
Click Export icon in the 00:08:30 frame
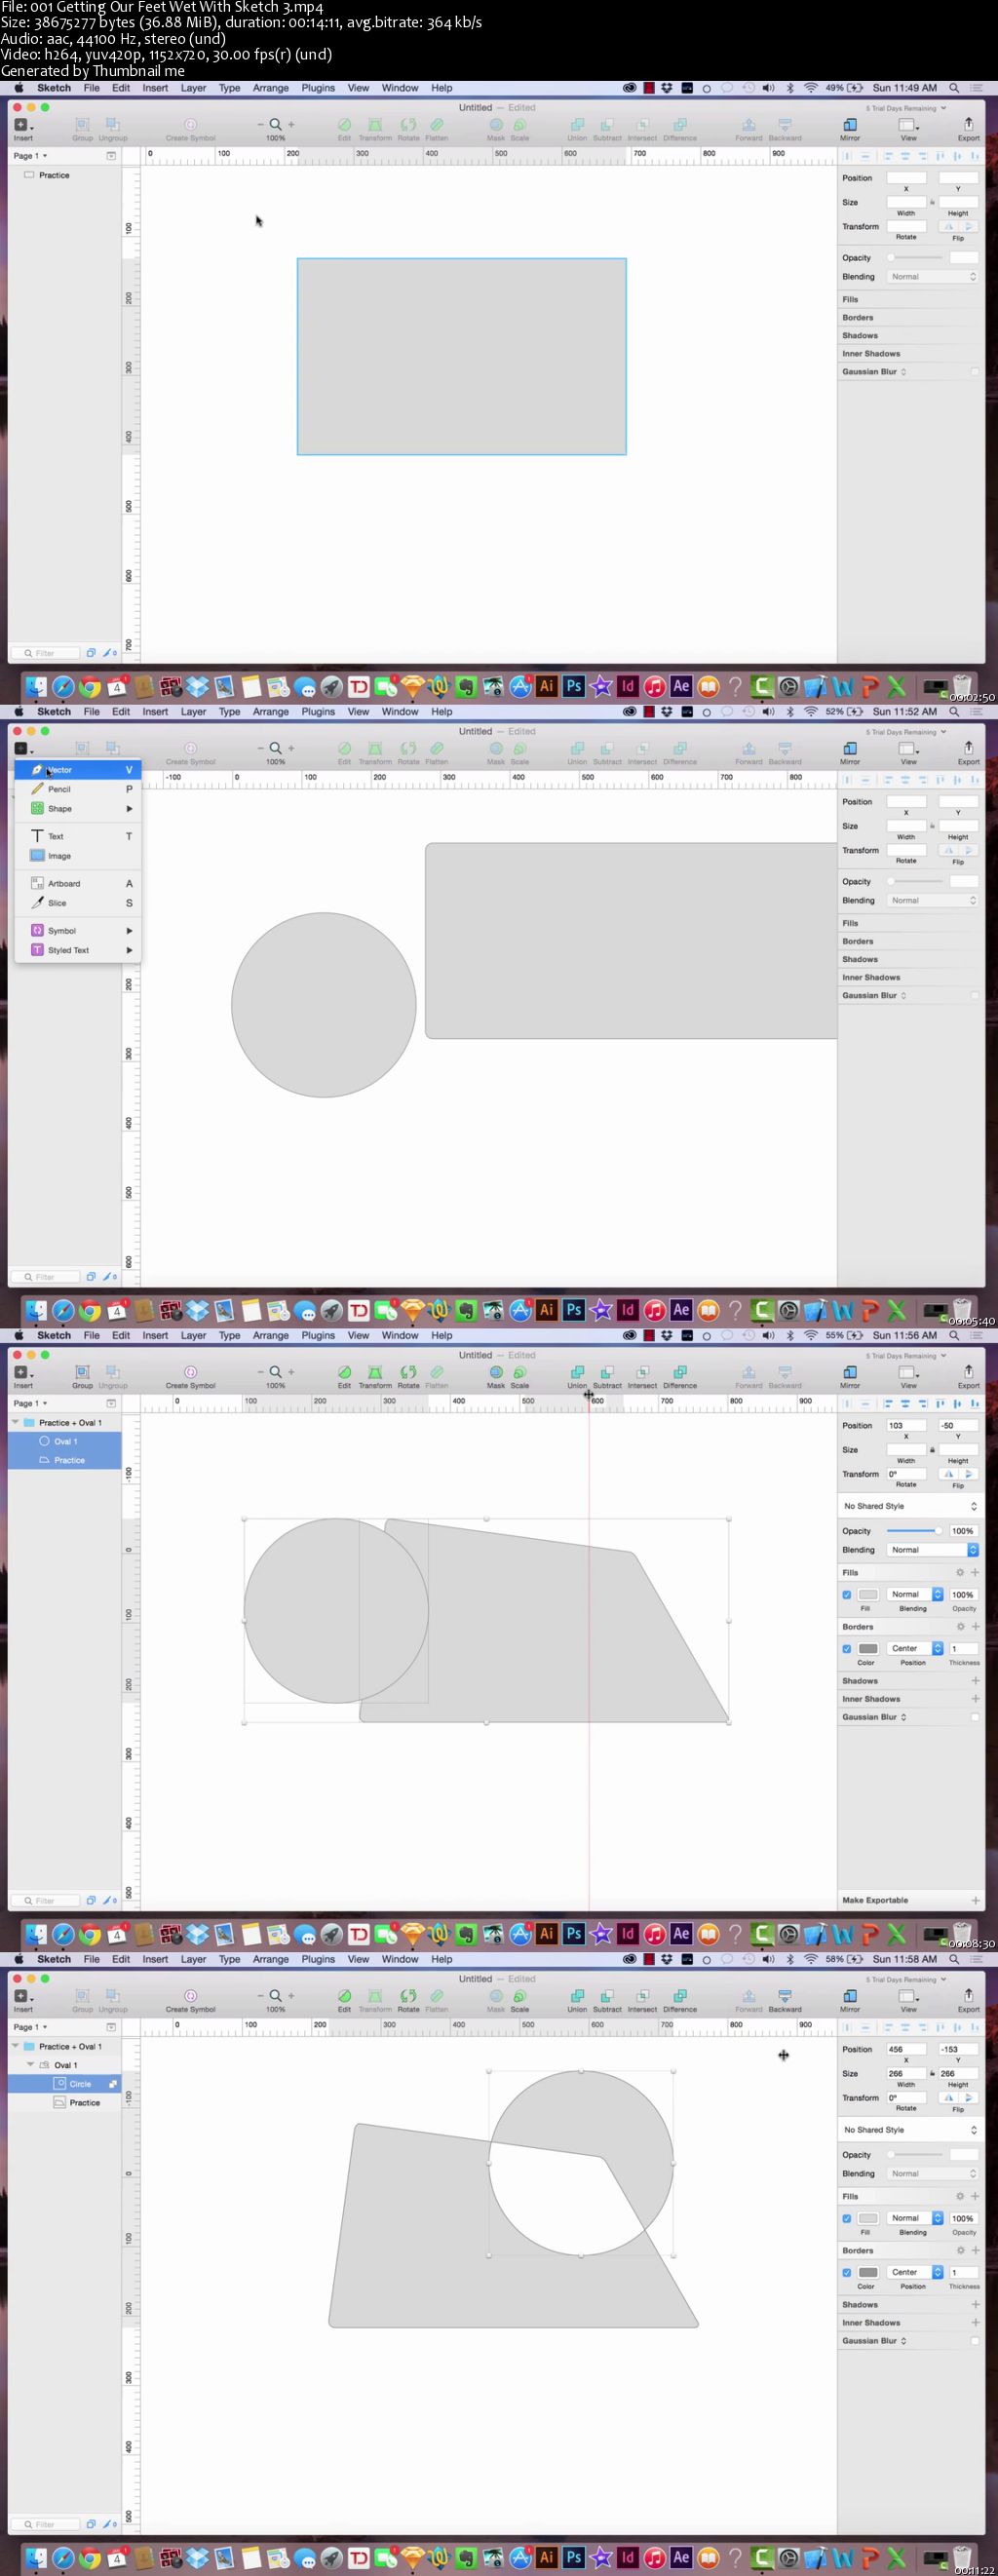[x=968, y=1371]
